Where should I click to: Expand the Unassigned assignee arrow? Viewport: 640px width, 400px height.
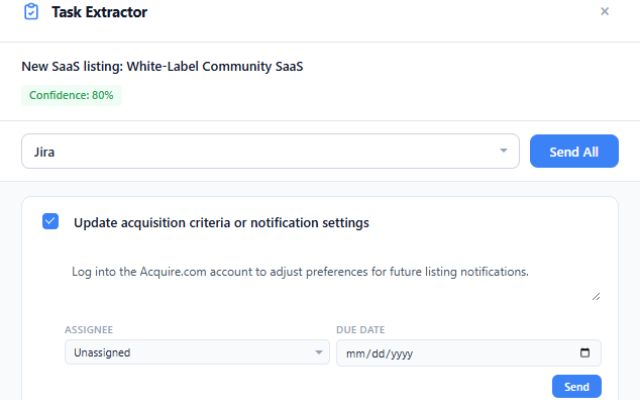point(318,353)
